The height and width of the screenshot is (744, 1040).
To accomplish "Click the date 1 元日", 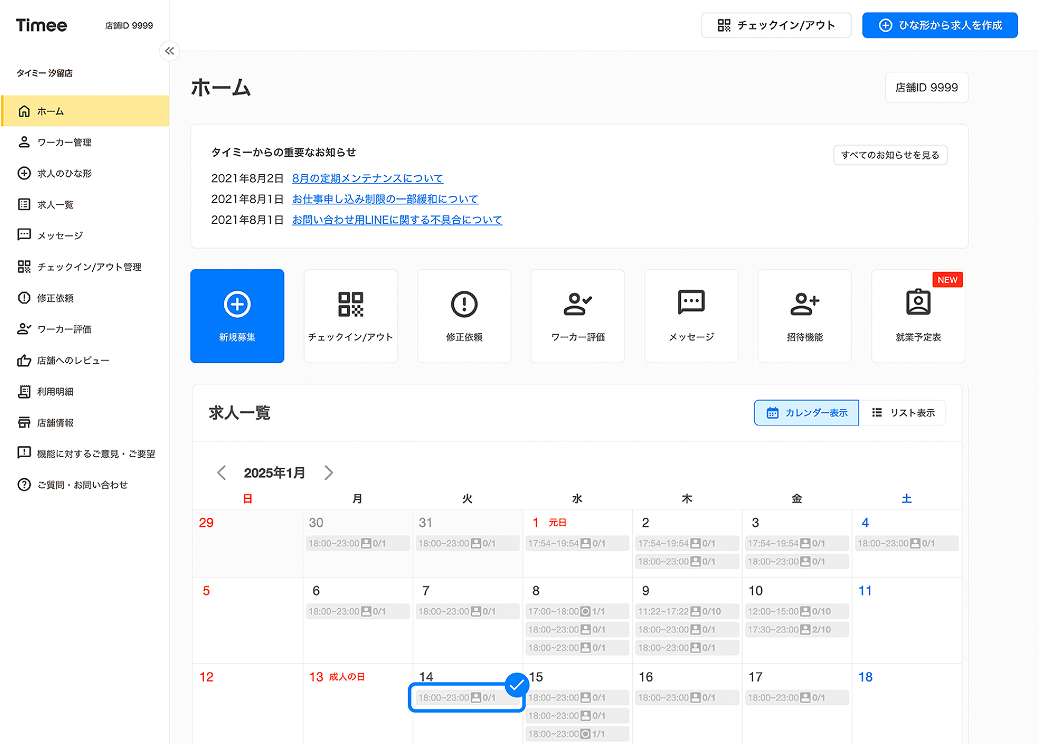I will (x=549, y=523).
